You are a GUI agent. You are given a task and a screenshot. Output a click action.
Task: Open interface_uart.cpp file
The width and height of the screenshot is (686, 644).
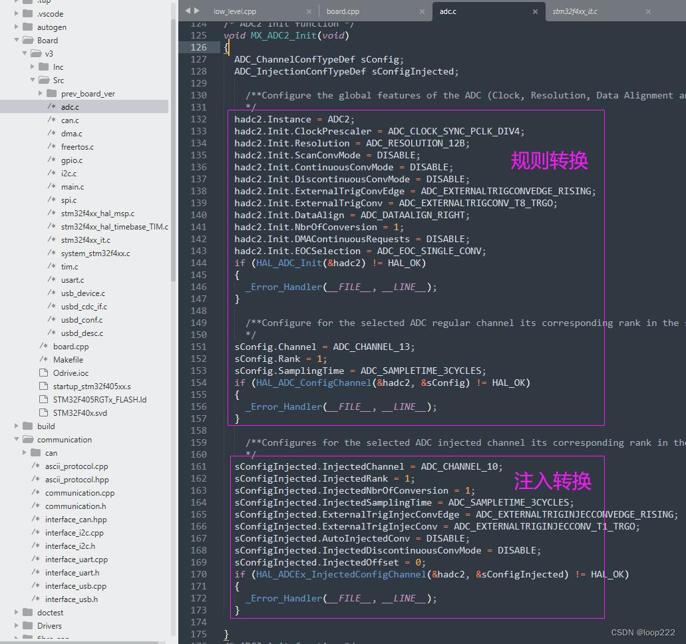76,559
